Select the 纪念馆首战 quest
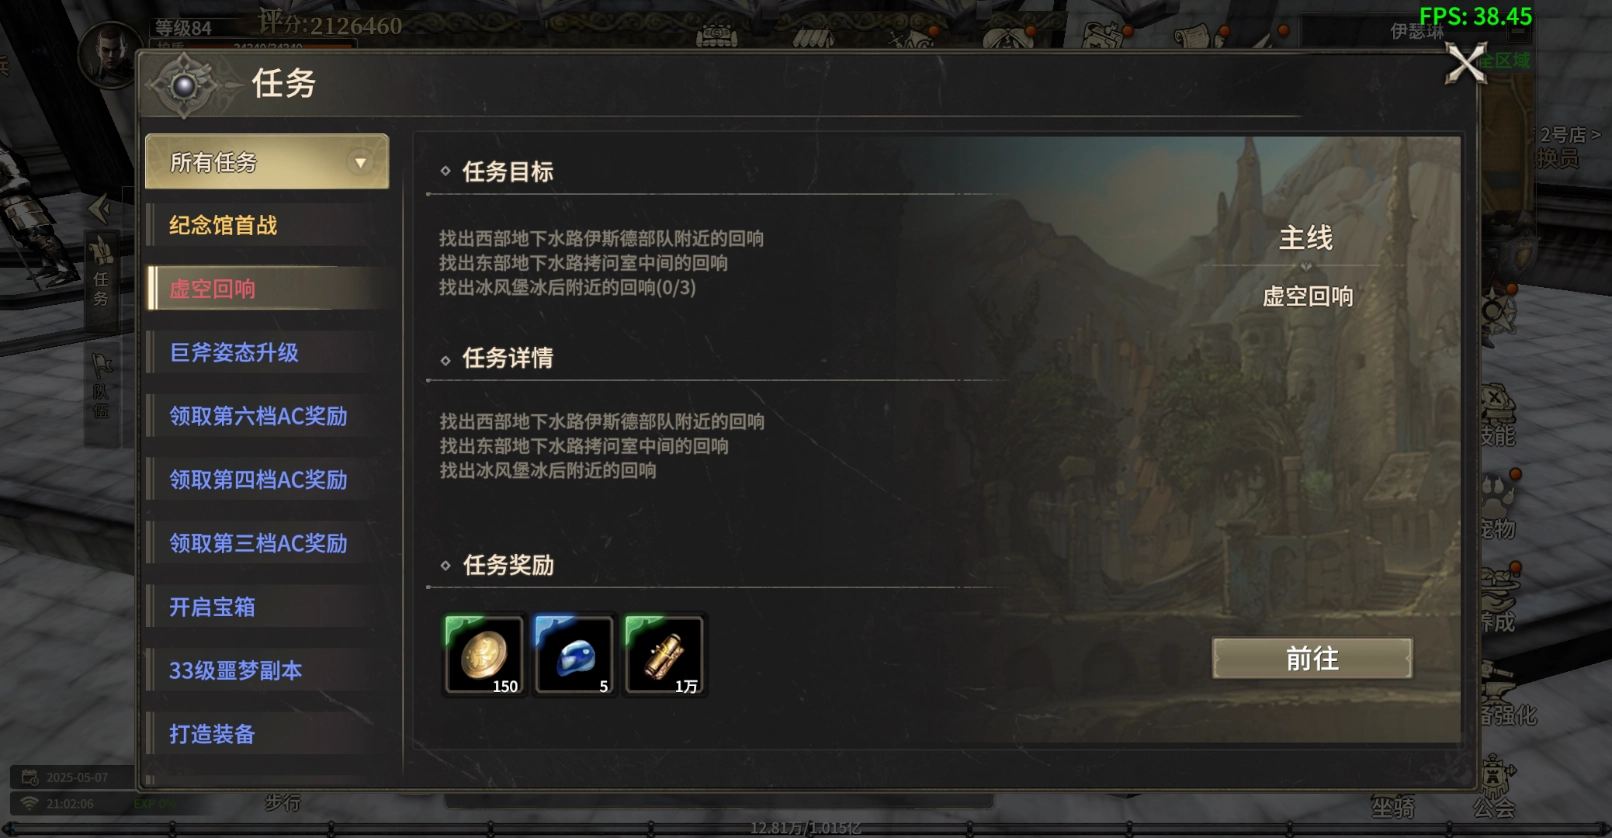 click(x=267, y=225)
